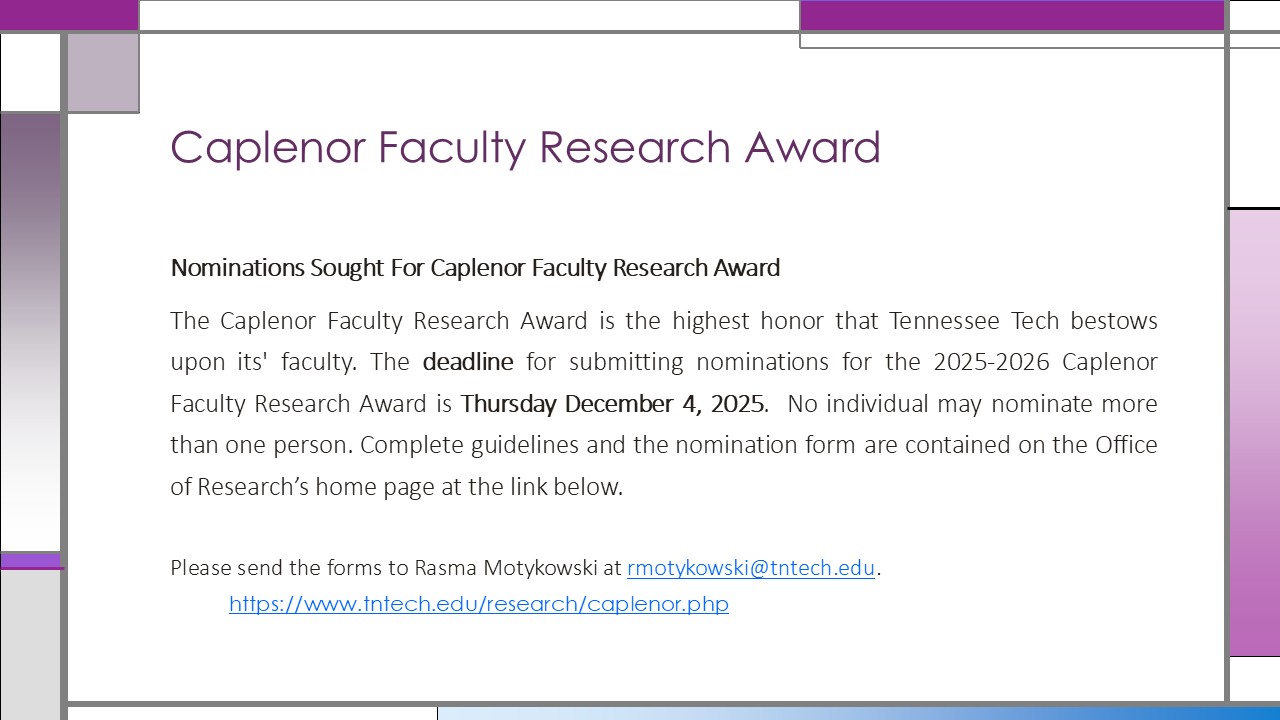The width and height of the screenshot is (1280, 720).
Task: Click the bold Thursday December 4, 2025 date
Action: 613,404
